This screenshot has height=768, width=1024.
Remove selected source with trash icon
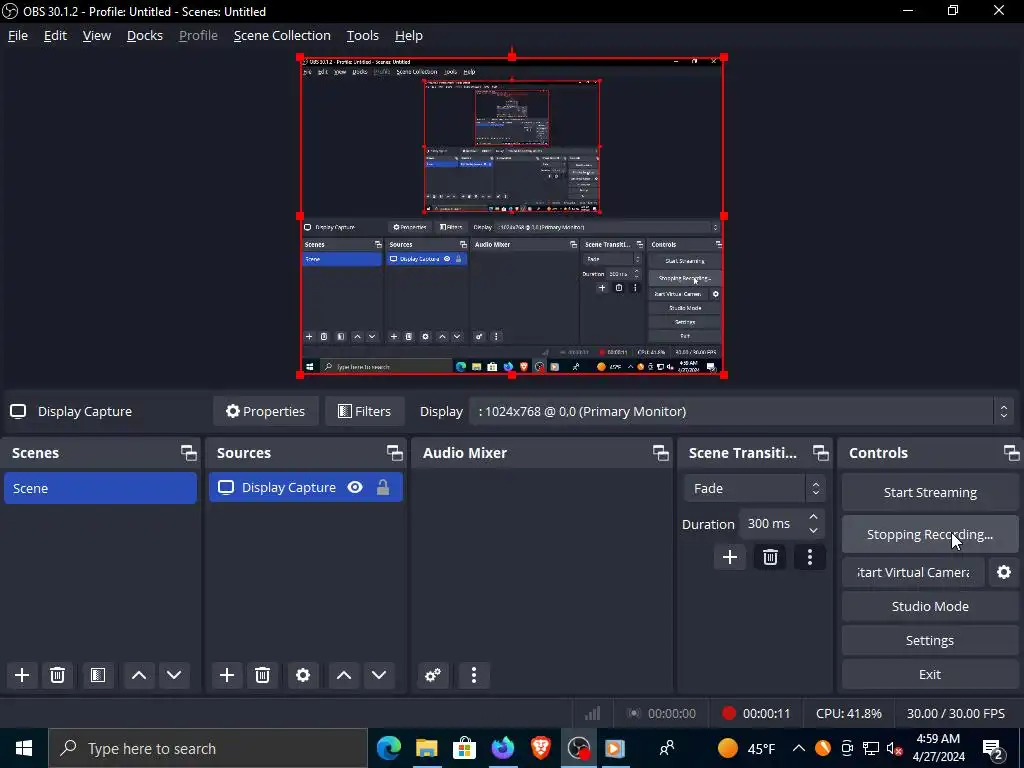pyautogui.click(x=263, y=675)
